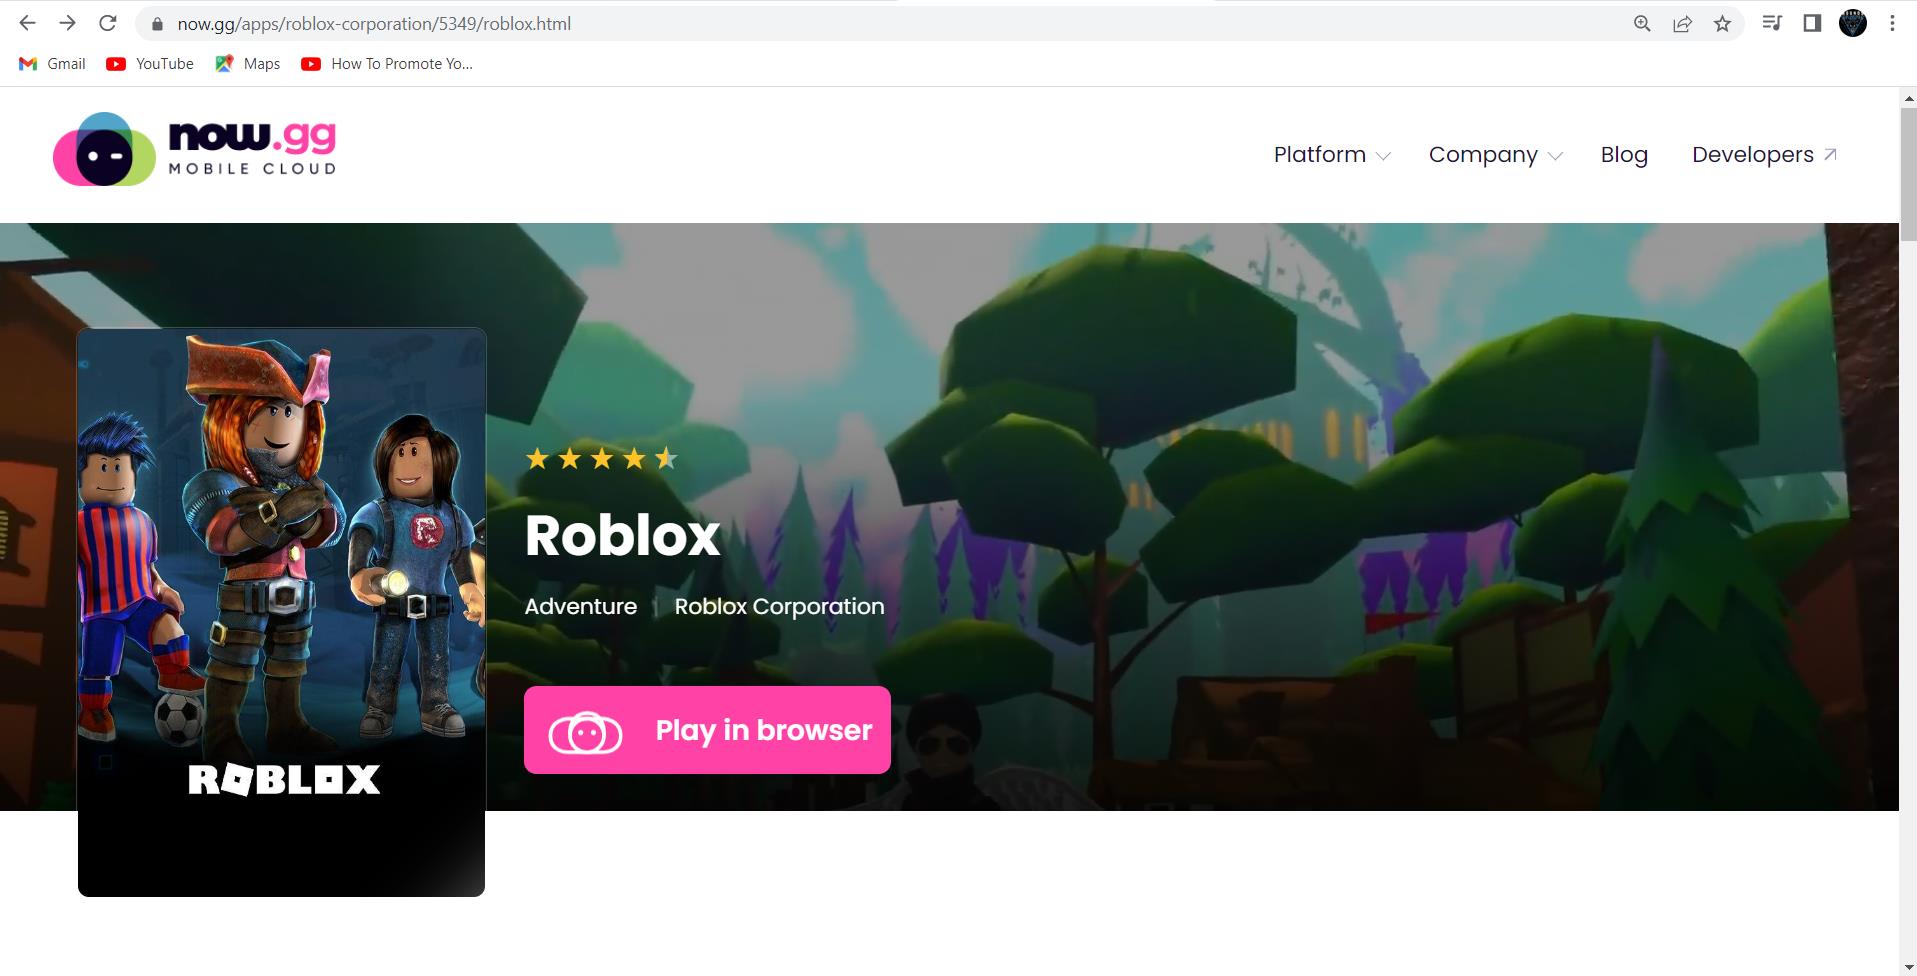Click the now.gg Mobile Cloud logo
The image size is (1917, 976).
[195, 149]
